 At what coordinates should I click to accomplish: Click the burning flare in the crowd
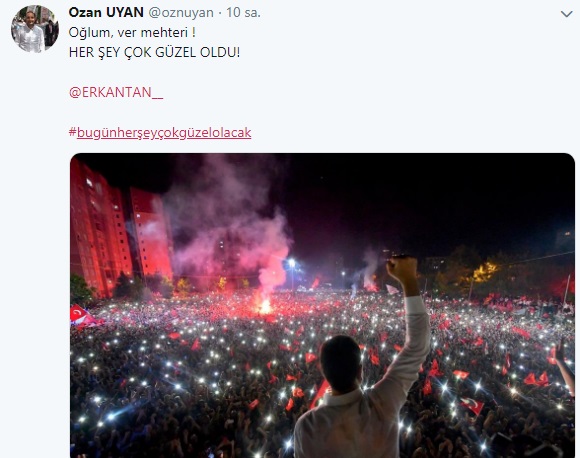point(265,306)
